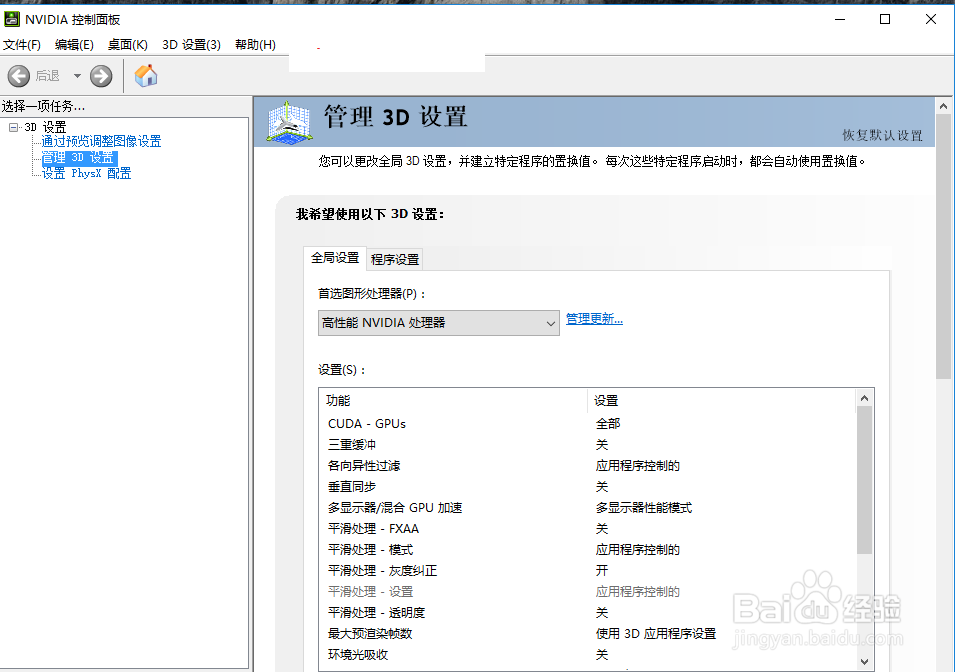Open the 文件(F) menu
Screen dimensions: 955x672
pos(23,44)
